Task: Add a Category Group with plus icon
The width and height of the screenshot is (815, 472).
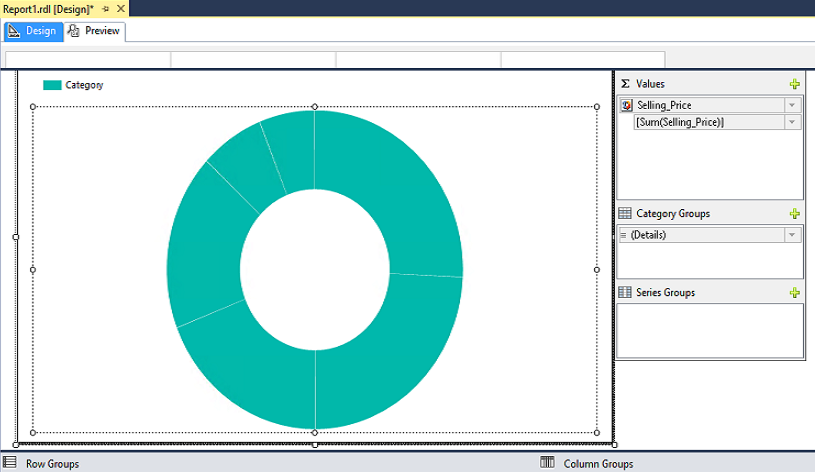Action: (x=794, y=214)
